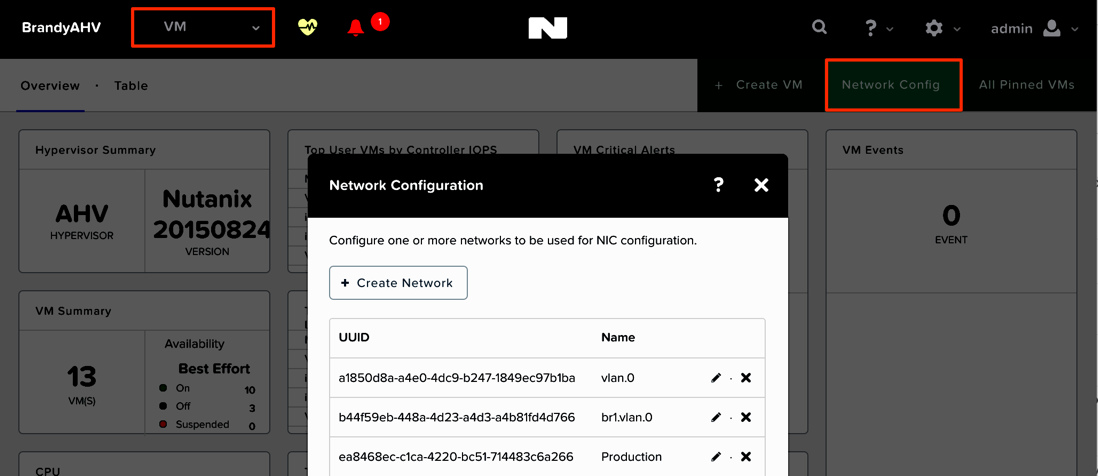This screenshot has height=476, width=1098.
Task: Click the Off availability status row
Action: pos(207,407)
